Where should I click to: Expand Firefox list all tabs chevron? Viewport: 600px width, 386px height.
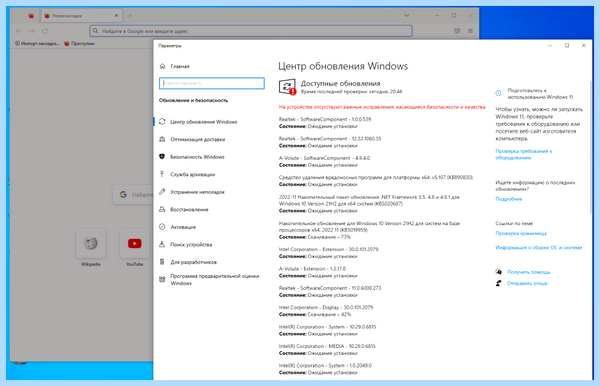(407, 16)
